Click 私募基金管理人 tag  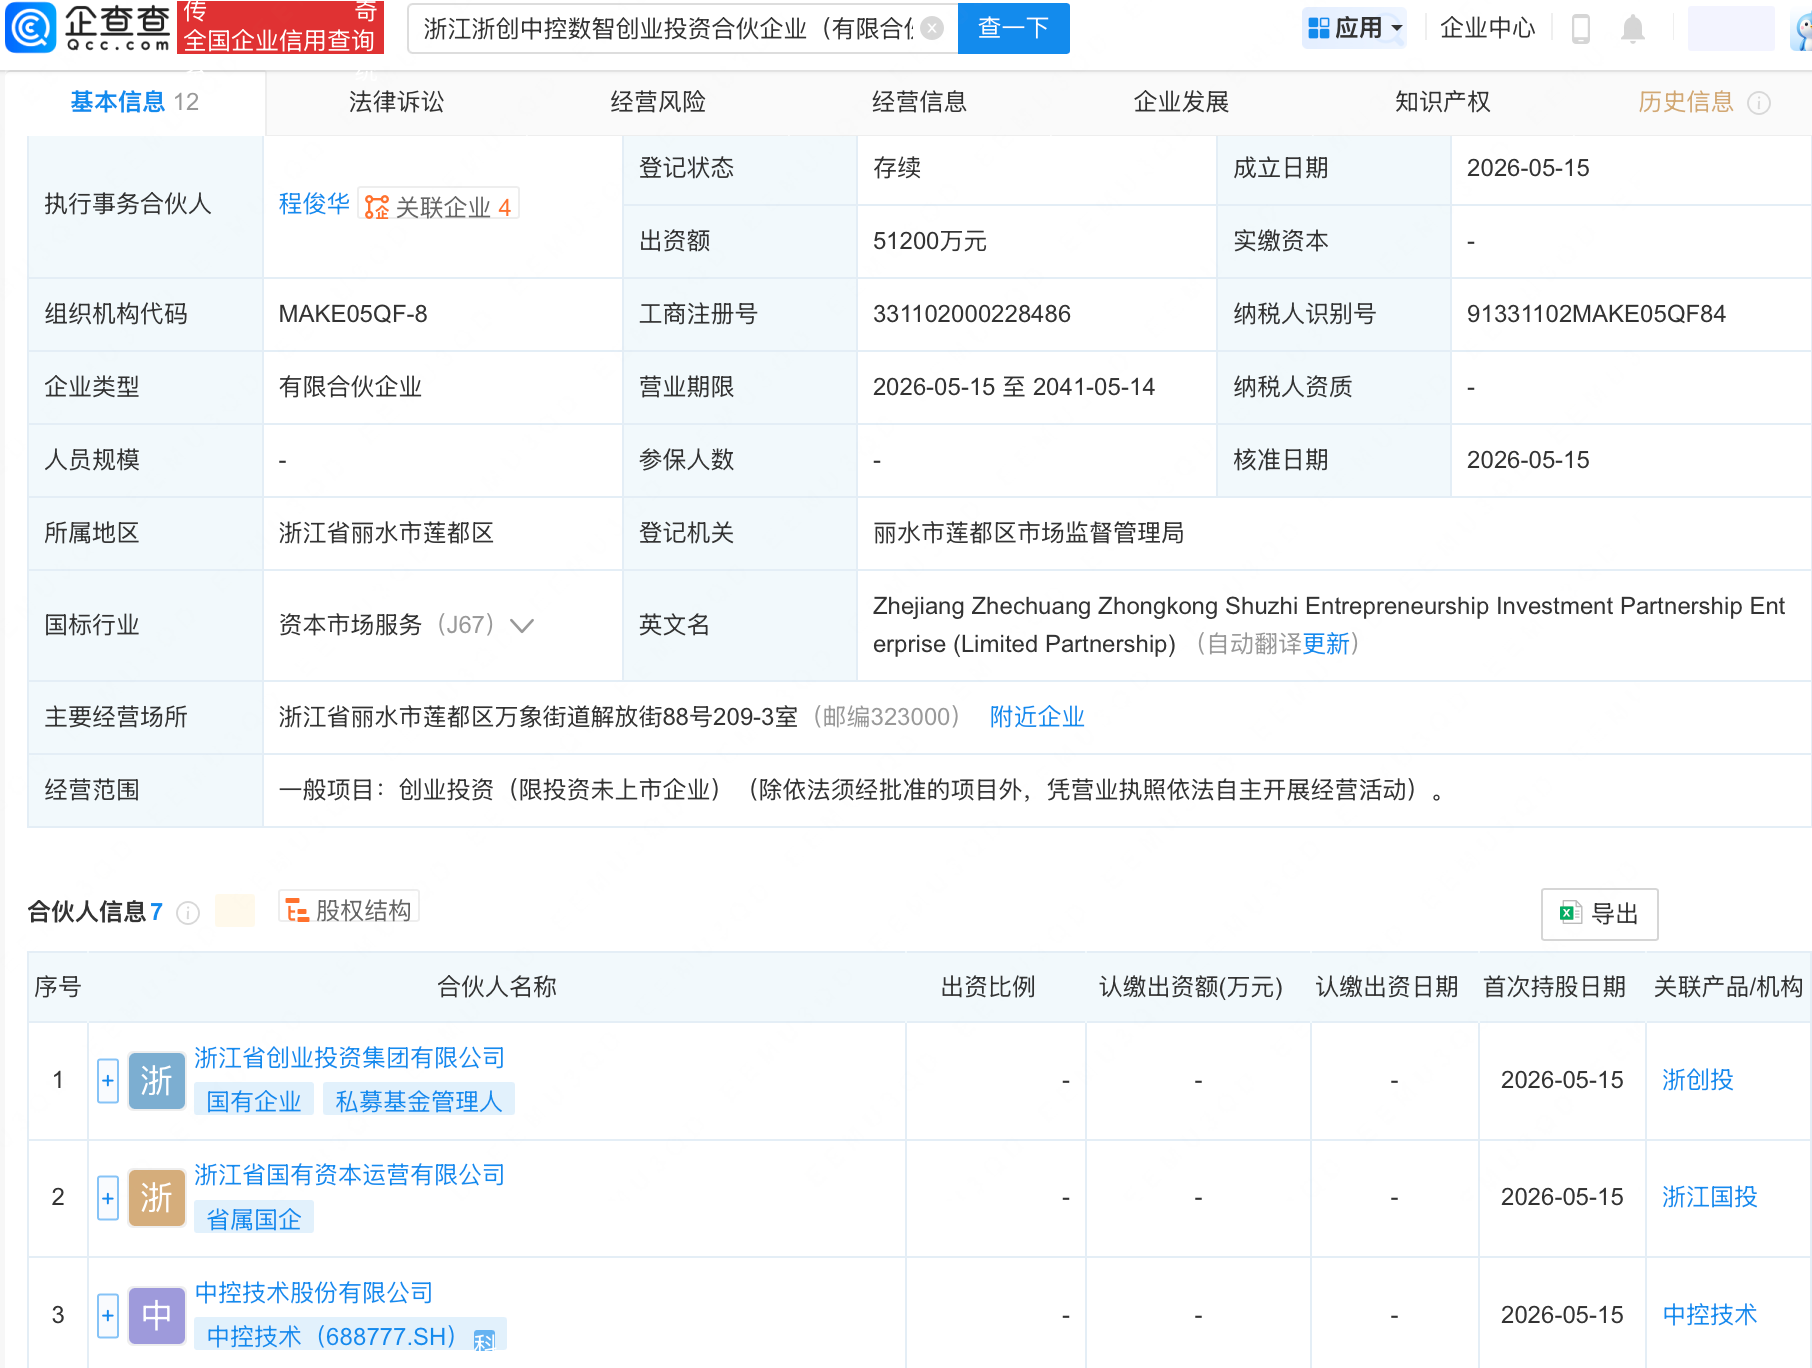point(419,1101)
